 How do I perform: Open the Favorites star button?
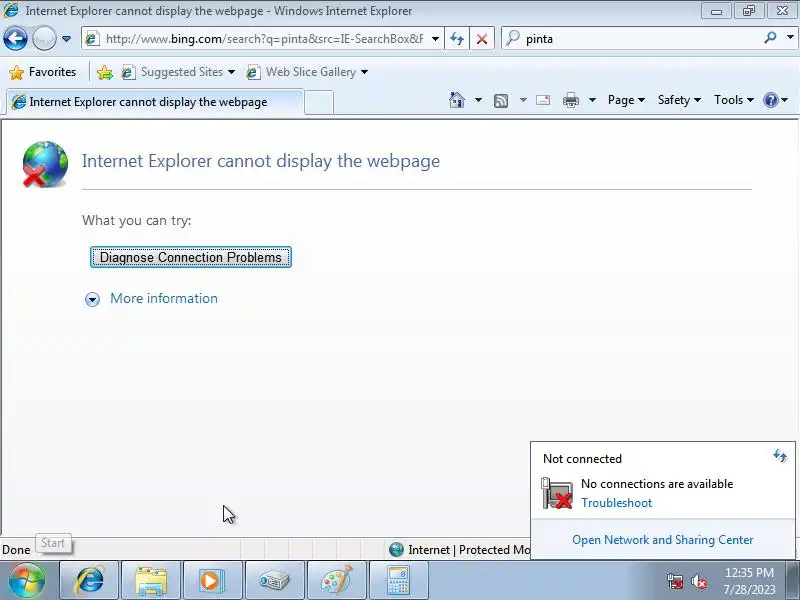pyautogui.click(x=43, y=72)
